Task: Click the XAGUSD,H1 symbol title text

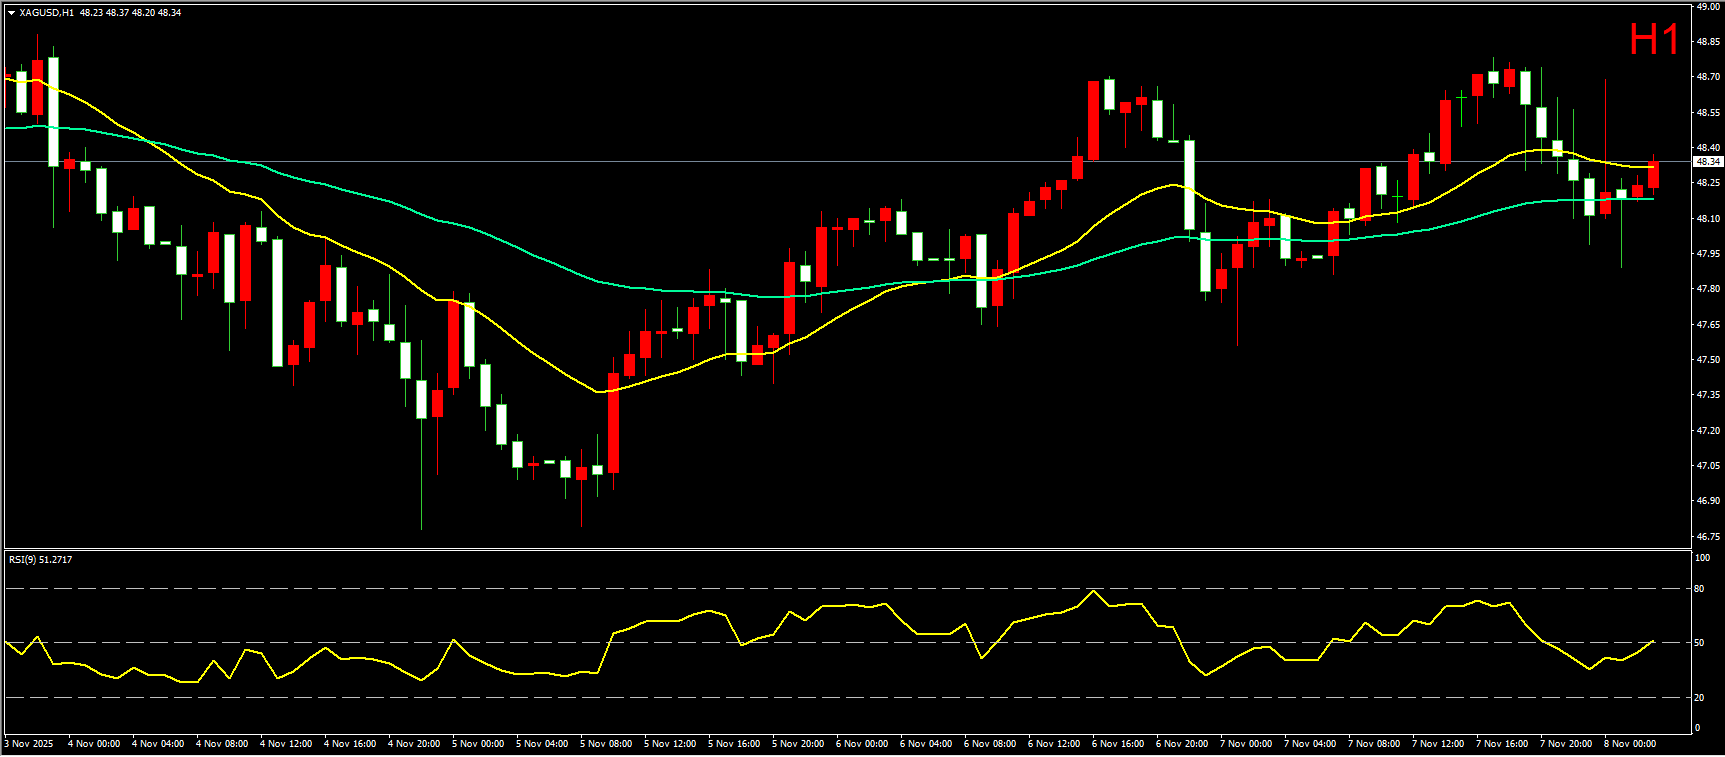Action: (x=46, y=13)
